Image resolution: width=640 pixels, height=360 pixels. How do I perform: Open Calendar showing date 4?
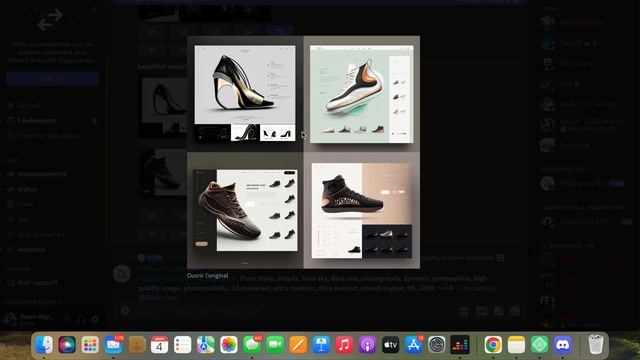point(159,345)
